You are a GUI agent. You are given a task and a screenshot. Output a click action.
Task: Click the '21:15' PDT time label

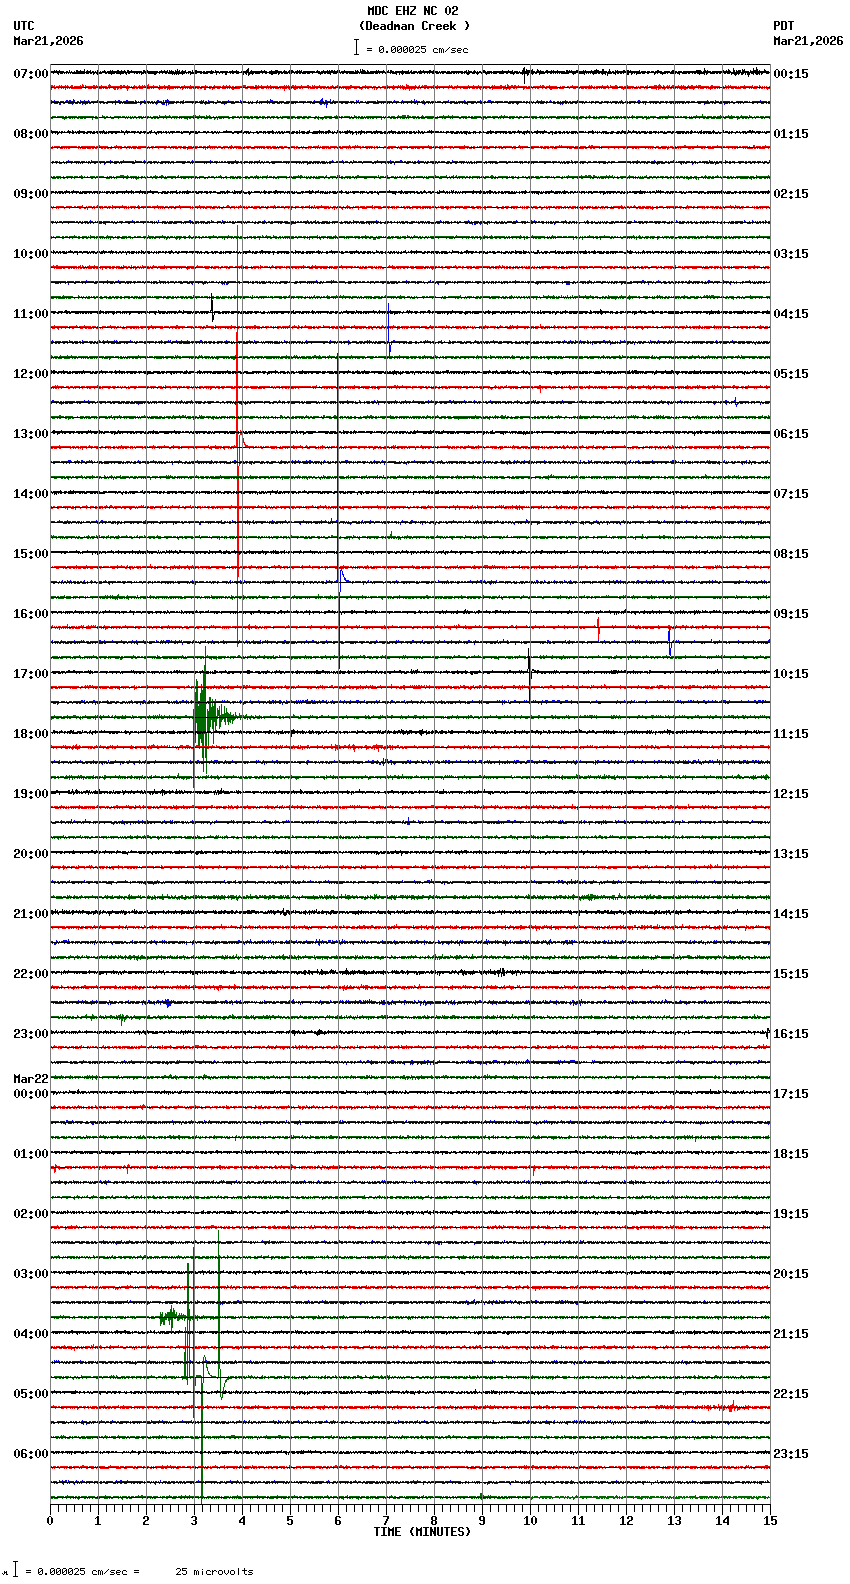(791, 1334)
